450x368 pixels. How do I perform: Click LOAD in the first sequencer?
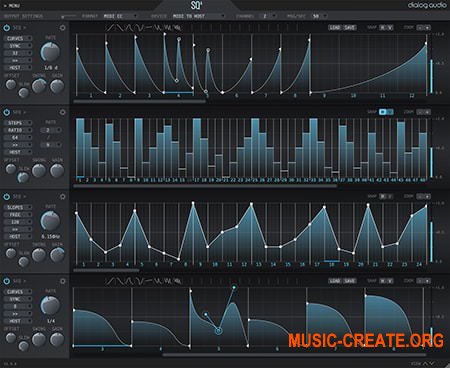pyautogui.click(x=335, y=28)
